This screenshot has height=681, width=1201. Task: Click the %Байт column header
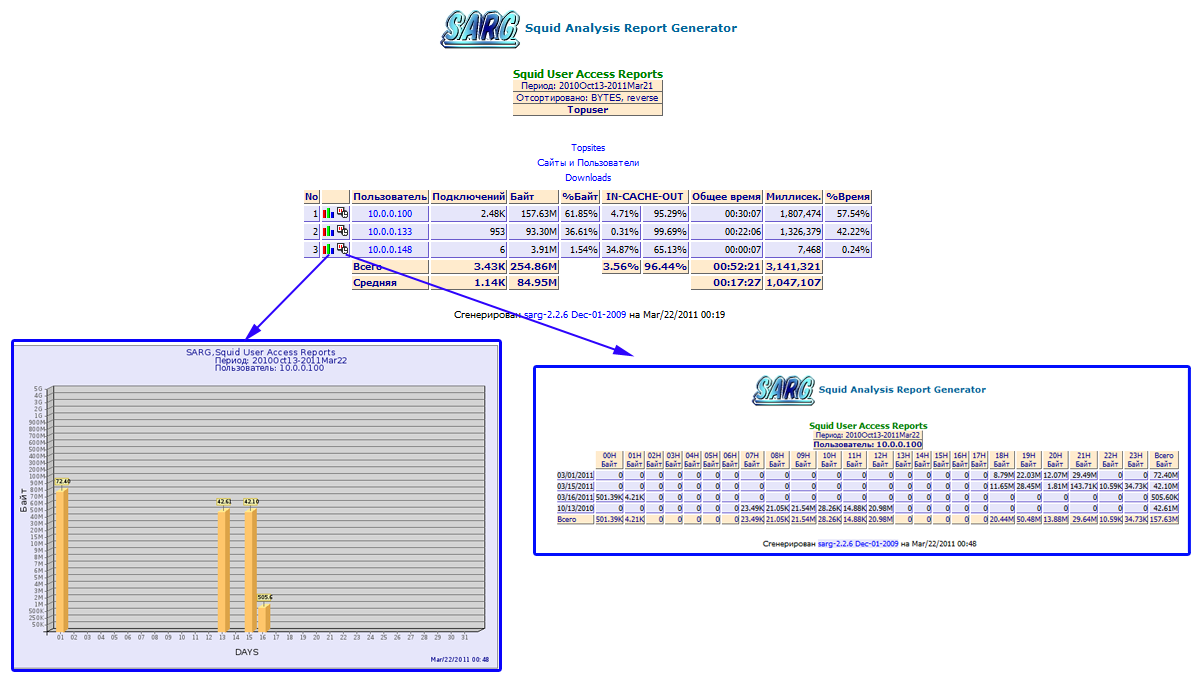tap(579, 197)
